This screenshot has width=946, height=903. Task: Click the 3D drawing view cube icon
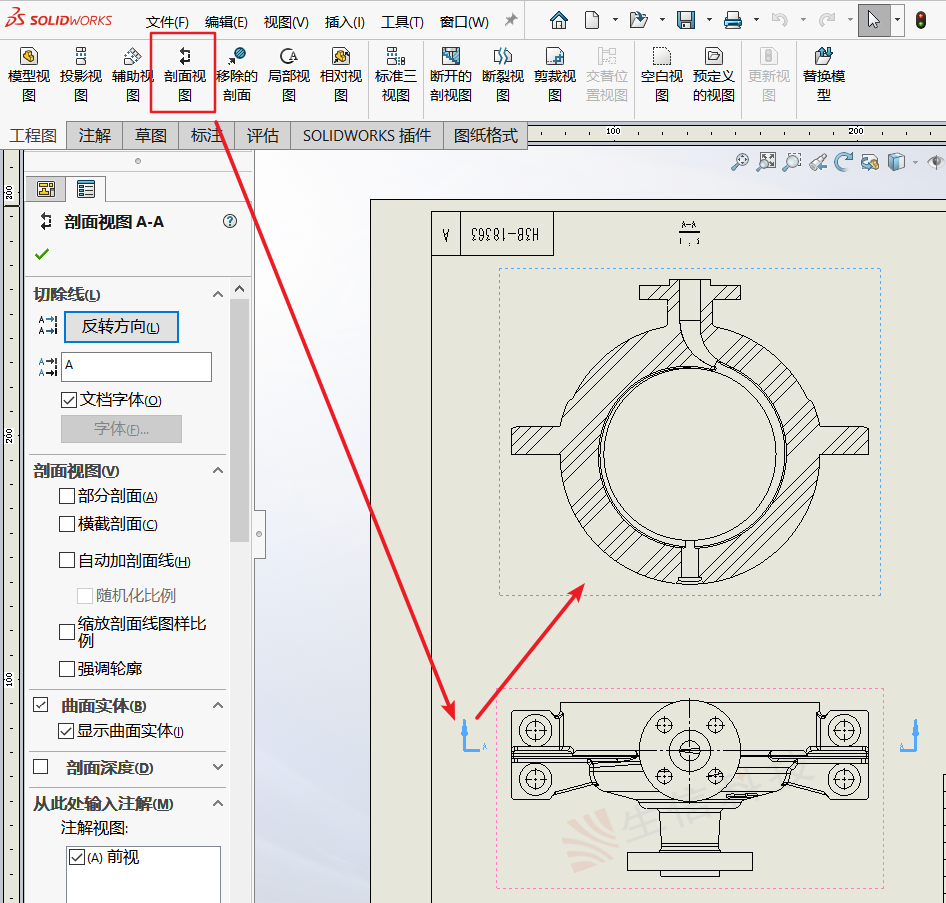(x=897, y=162)
